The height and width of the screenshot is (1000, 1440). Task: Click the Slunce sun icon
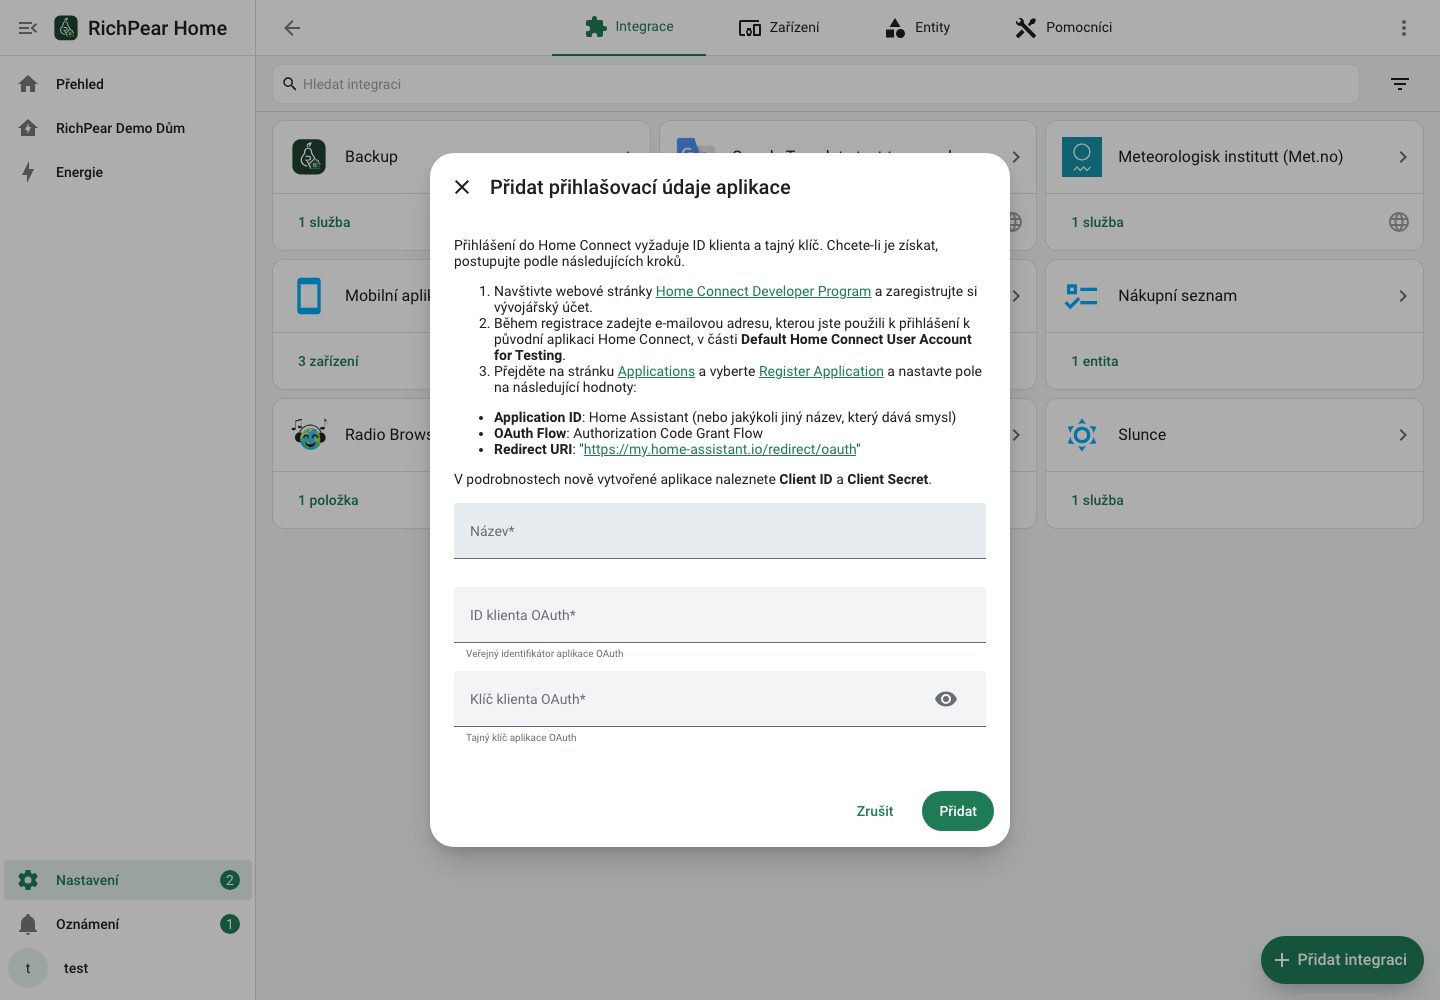click(x=1082, y=435)
